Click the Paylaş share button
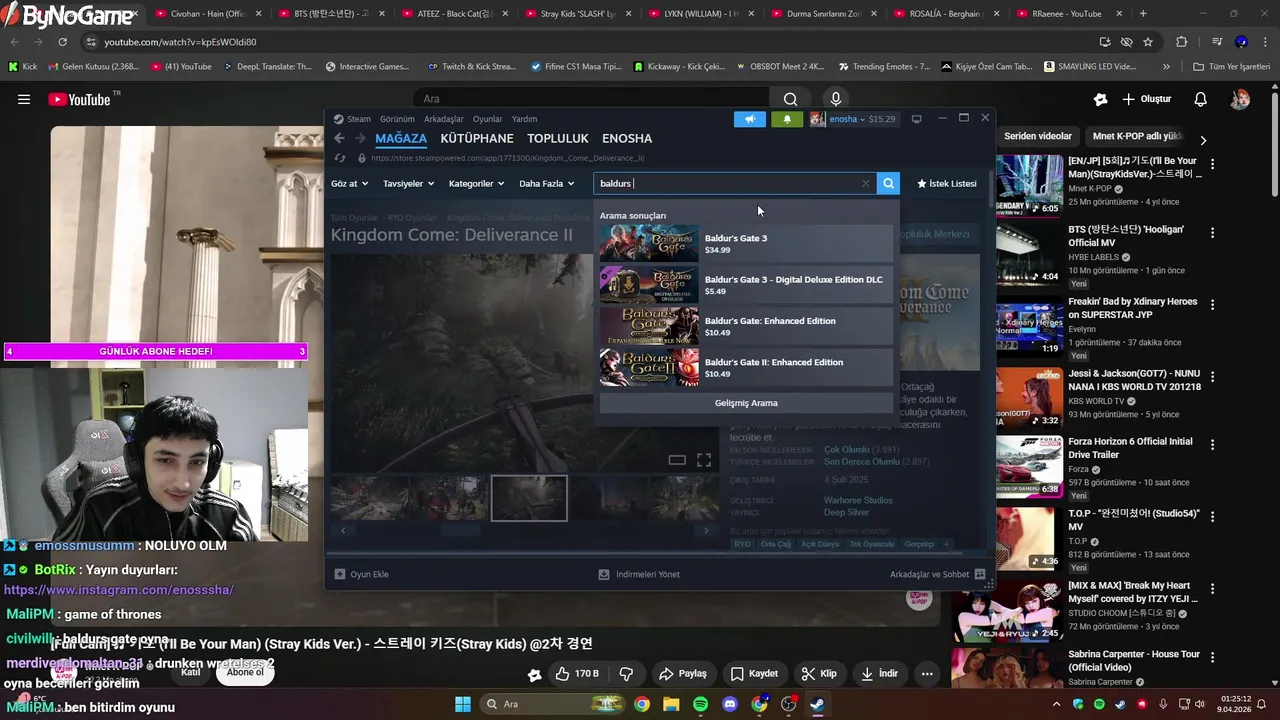 pos(683,674)
